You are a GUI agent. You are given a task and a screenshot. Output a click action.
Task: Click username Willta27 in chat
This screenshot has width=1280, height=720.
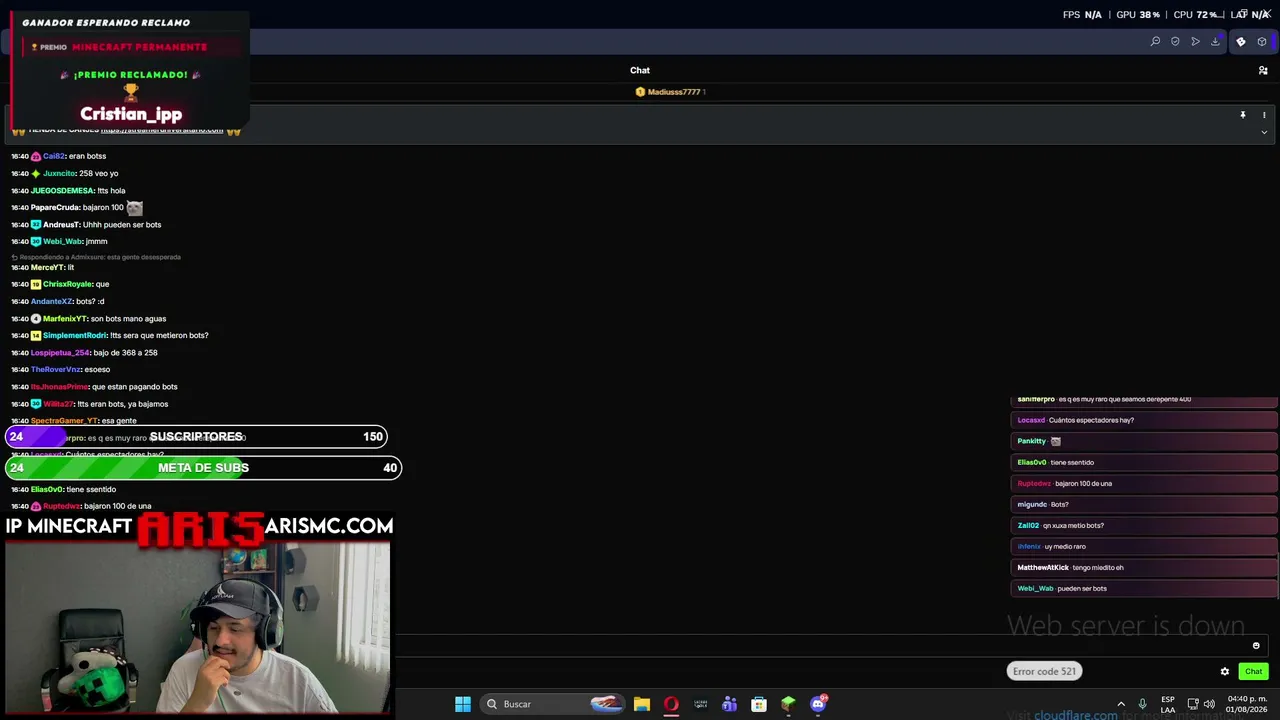(59, 404)
